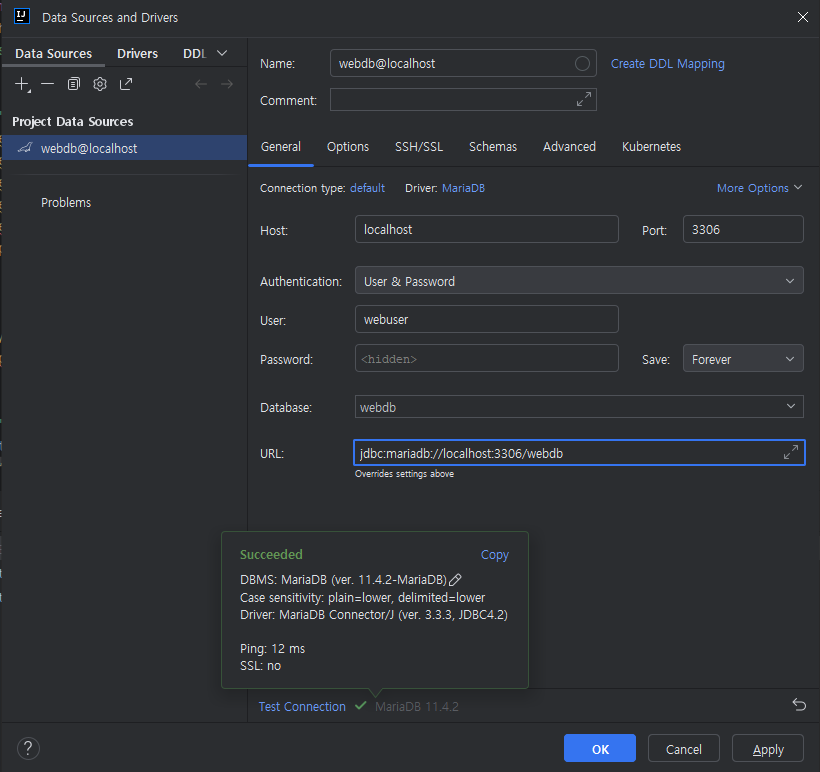Select the Problems item
Image resolution: width=820 pixels, height=772 pixels.
[x=66, y=202]
